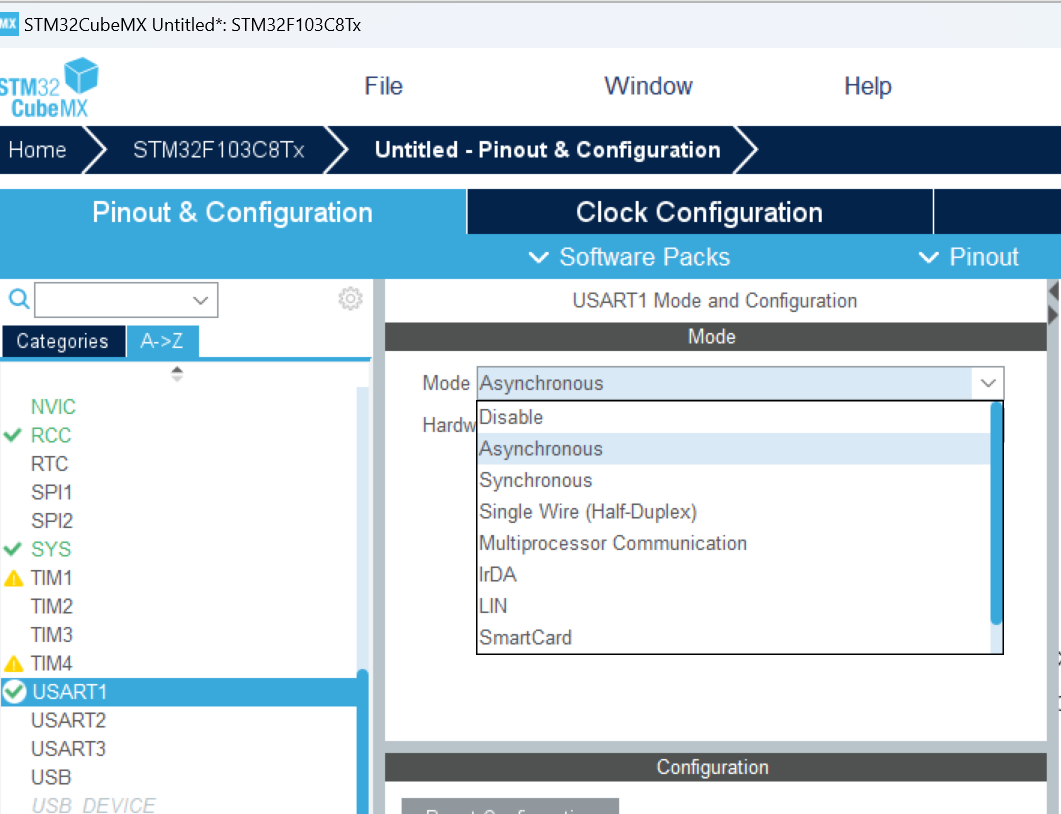
Task: Click the peripheral list vertical scrollbar
Action: pos(362,741)
